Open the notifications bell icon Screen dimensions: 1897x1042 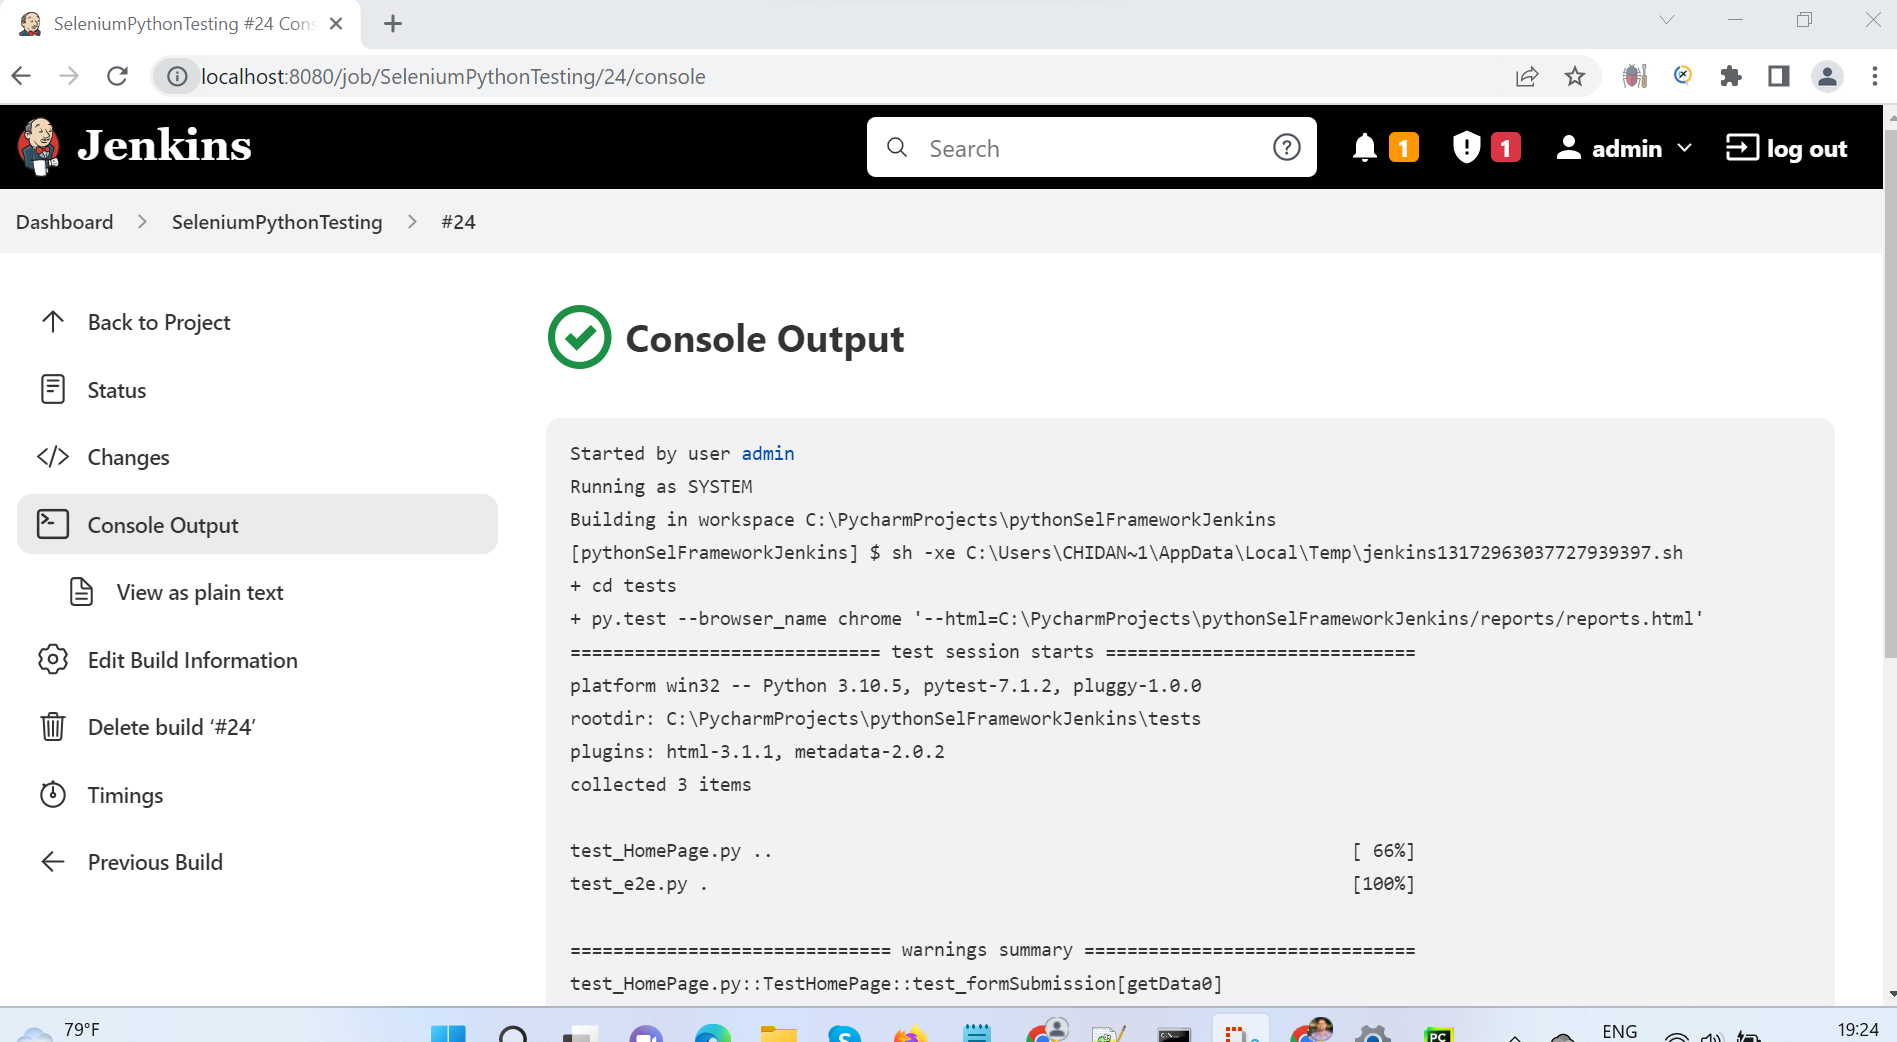click(1364, 148)
